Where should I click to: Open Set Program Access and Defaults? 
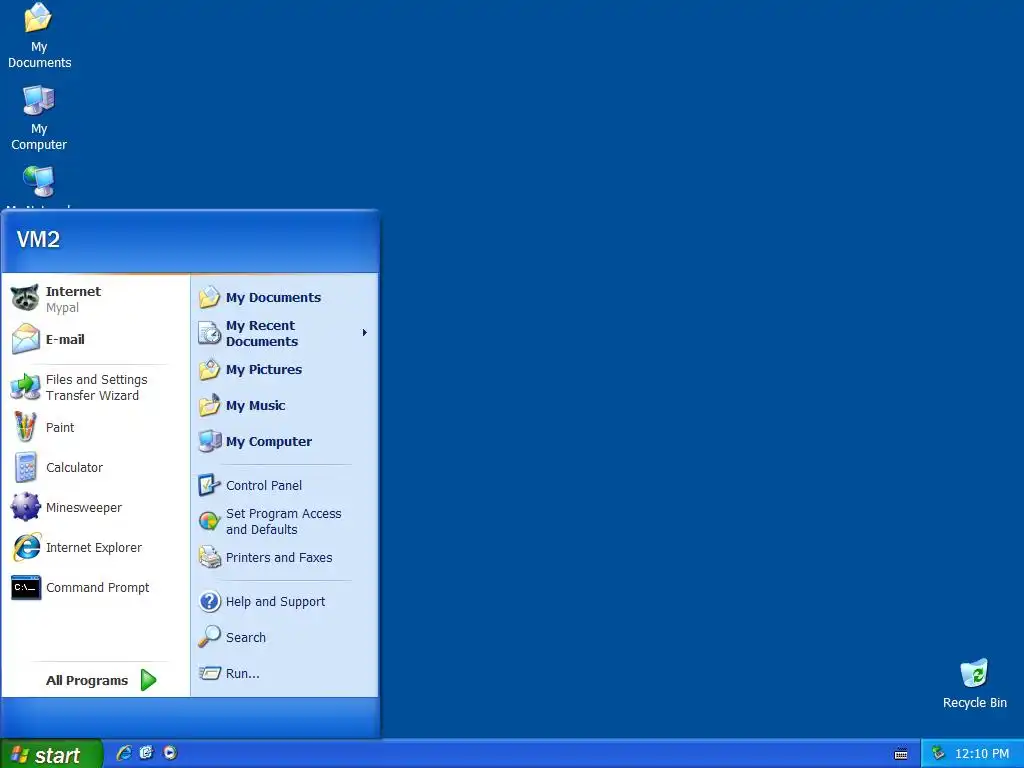pyautogui.click(x=284, y=522)
